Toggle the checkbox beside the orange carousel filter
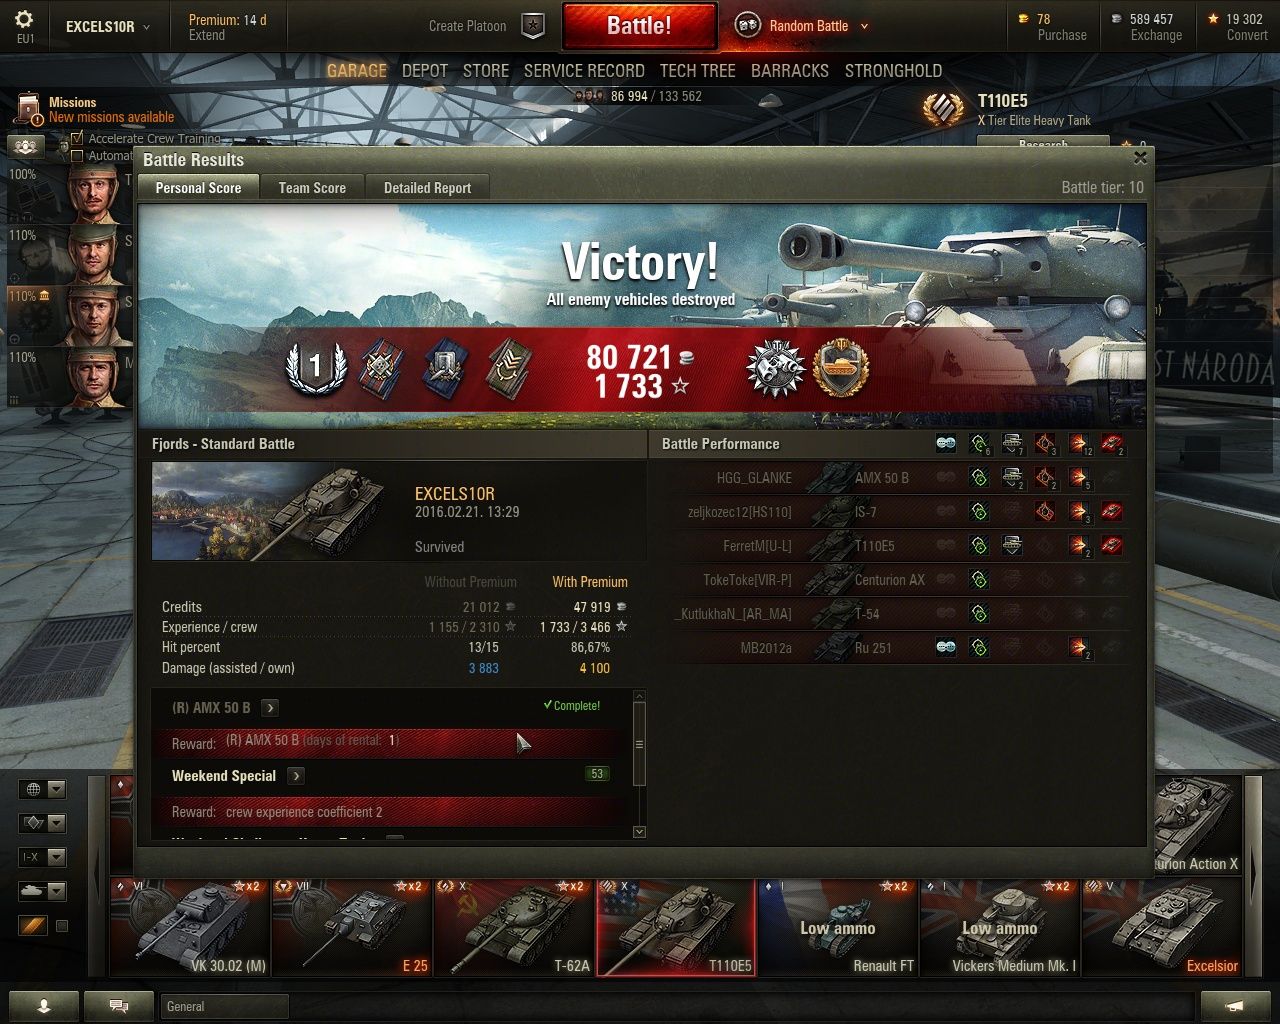This screenshot has height=1024, width=1280. click(x=62, y=926)
